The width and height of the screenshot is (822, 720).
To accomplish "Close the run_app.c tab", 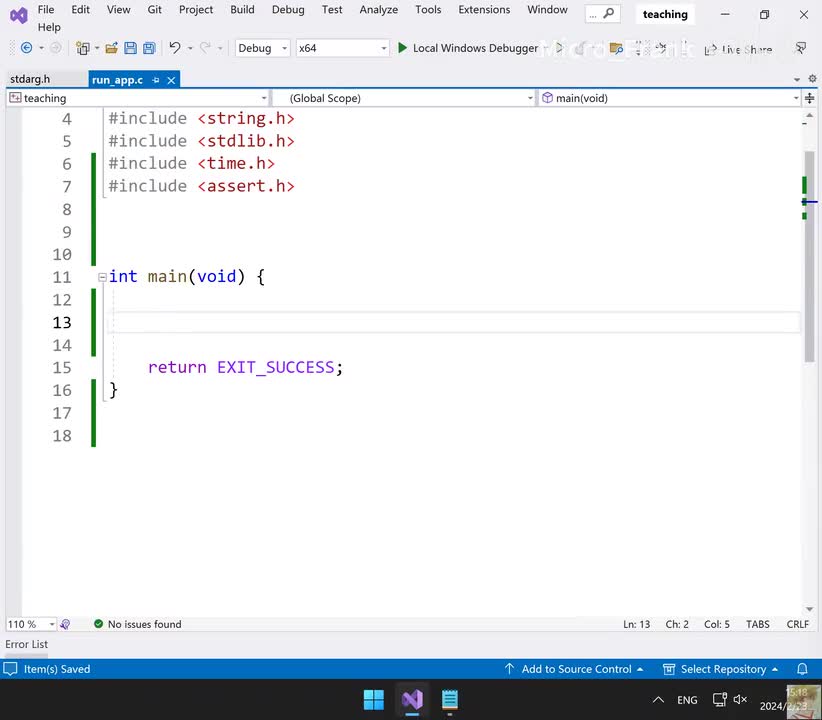I will click(x=171, y=80).
